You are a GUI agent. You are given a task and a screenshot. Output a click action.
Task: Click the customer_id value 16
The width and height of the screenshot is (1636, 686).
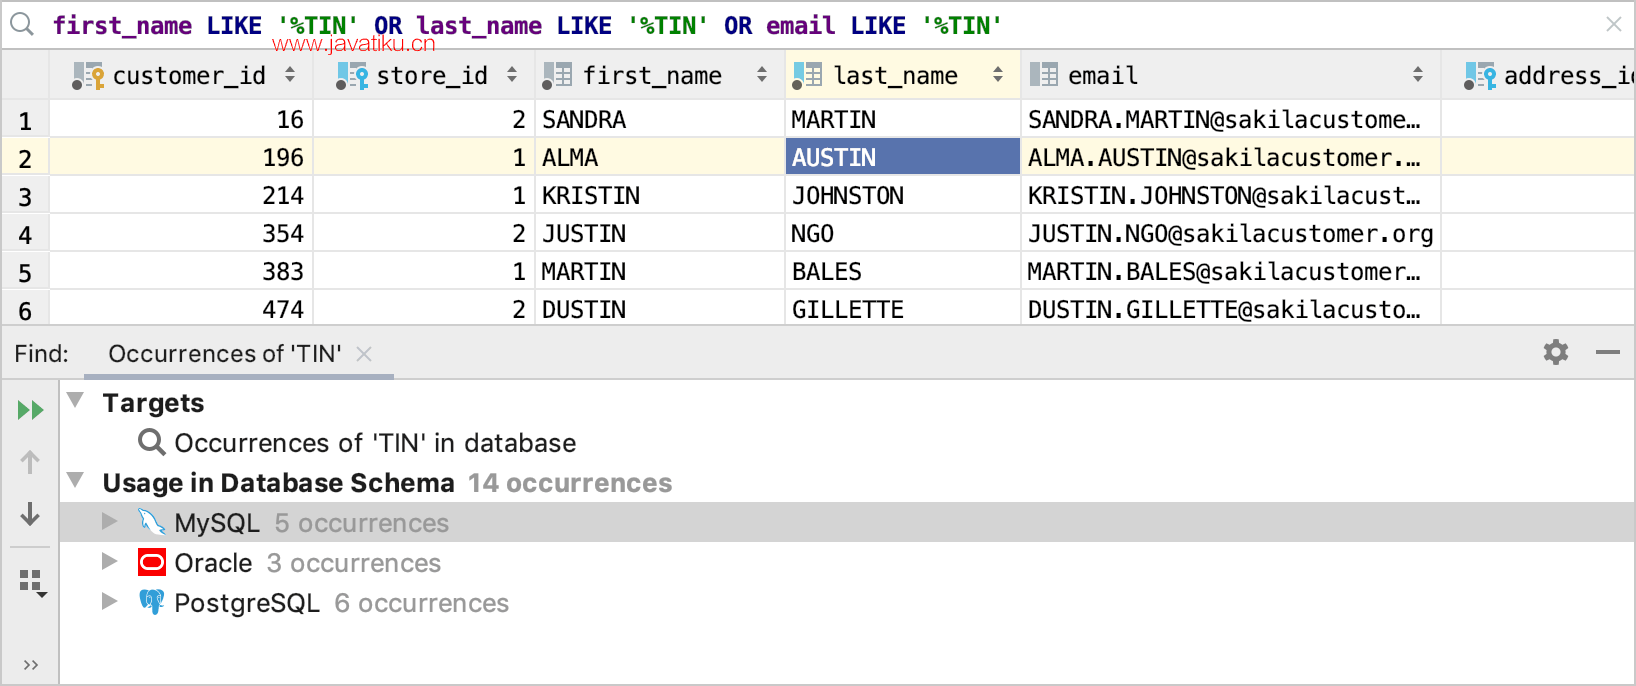pyautogui.click(x=181, y=119)
